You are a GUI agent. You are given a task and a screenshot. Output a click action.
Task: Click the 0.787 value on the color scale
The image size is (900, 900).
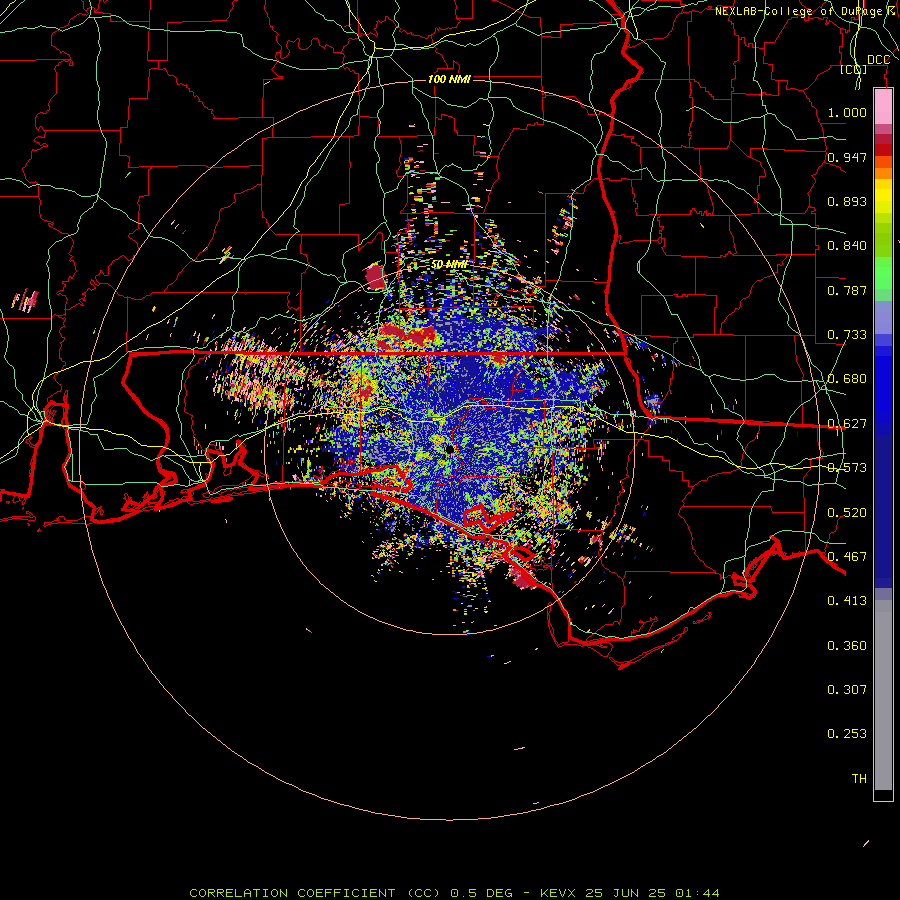pyautogui.click(x=847, y=290)
